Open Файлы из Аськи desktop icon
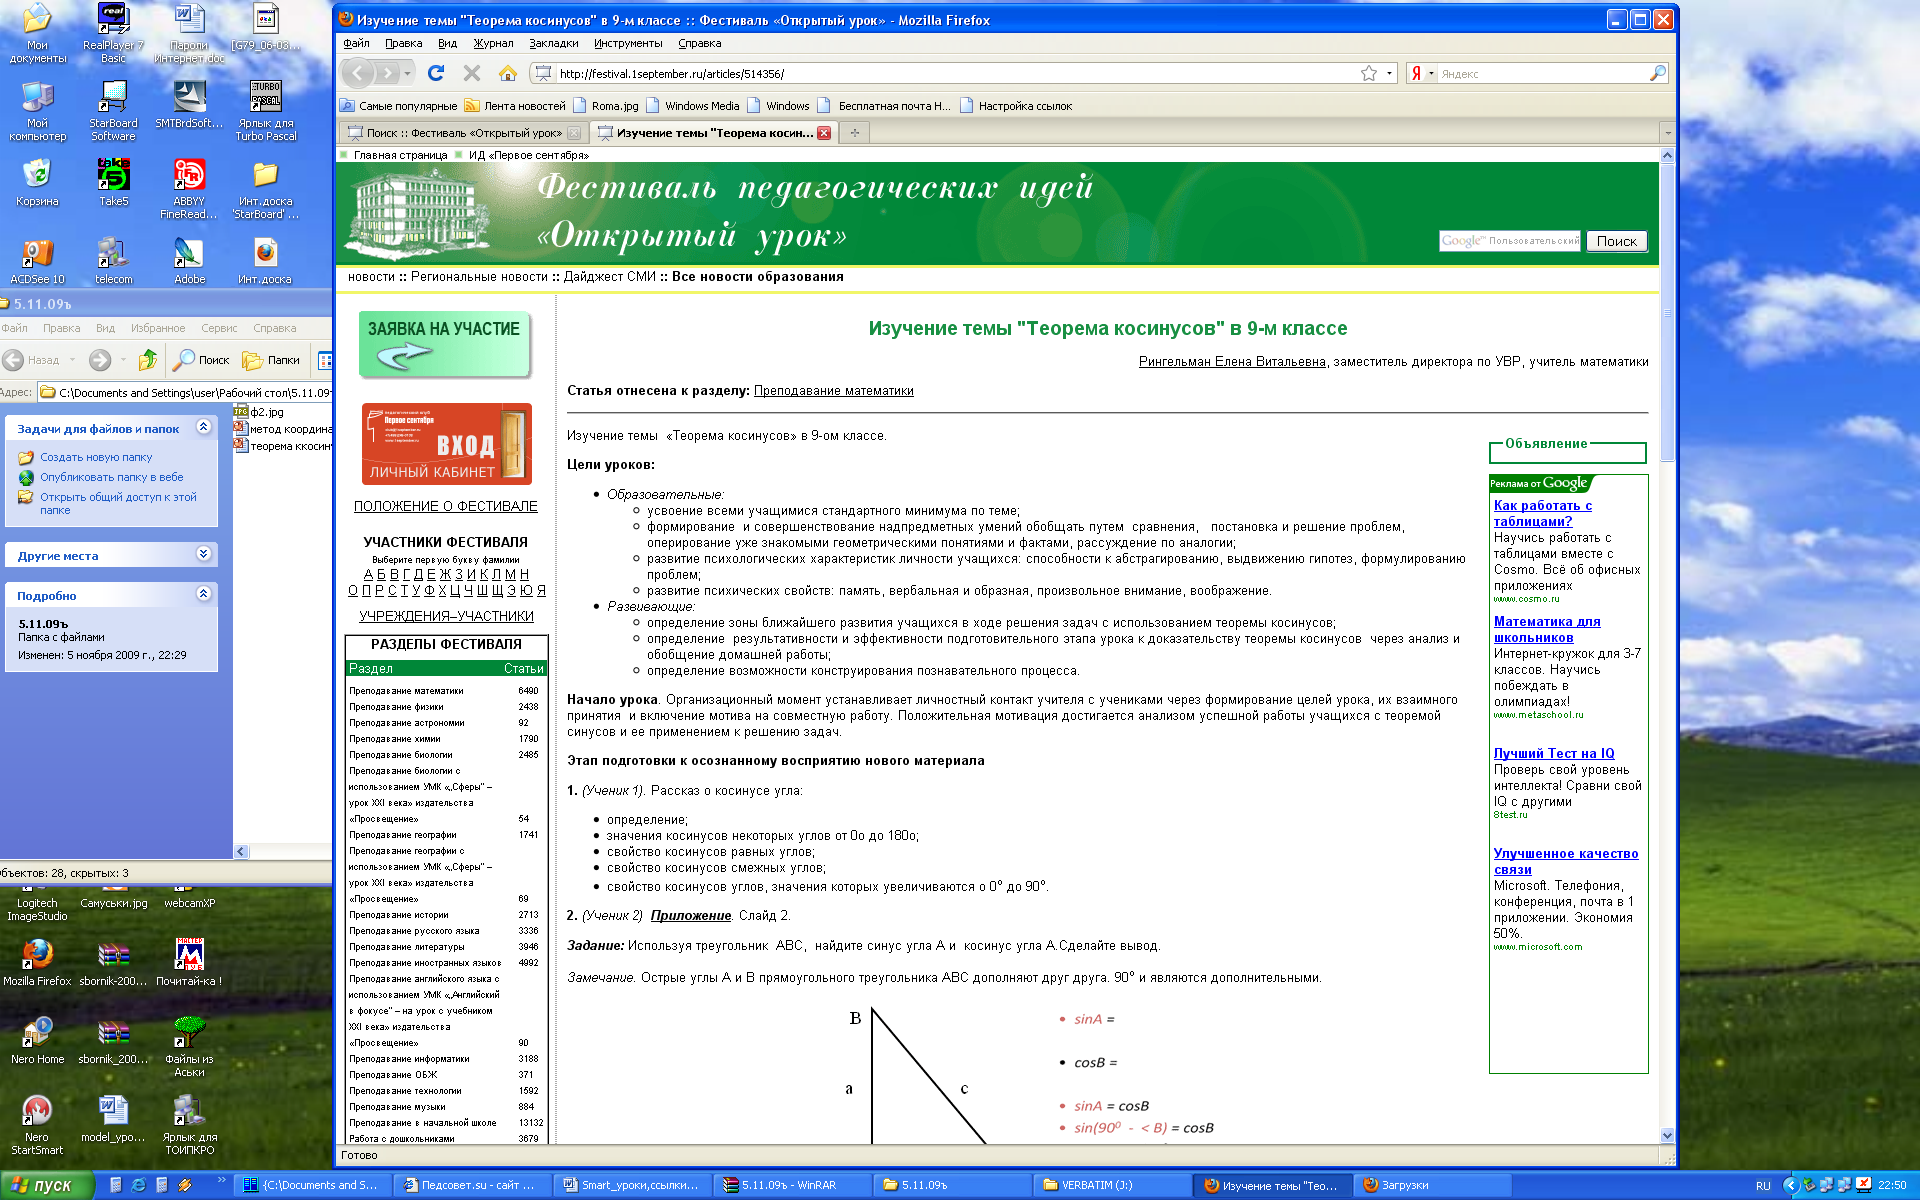This screenshot has width=1920, height=1200. click(x=189, y=1046)
